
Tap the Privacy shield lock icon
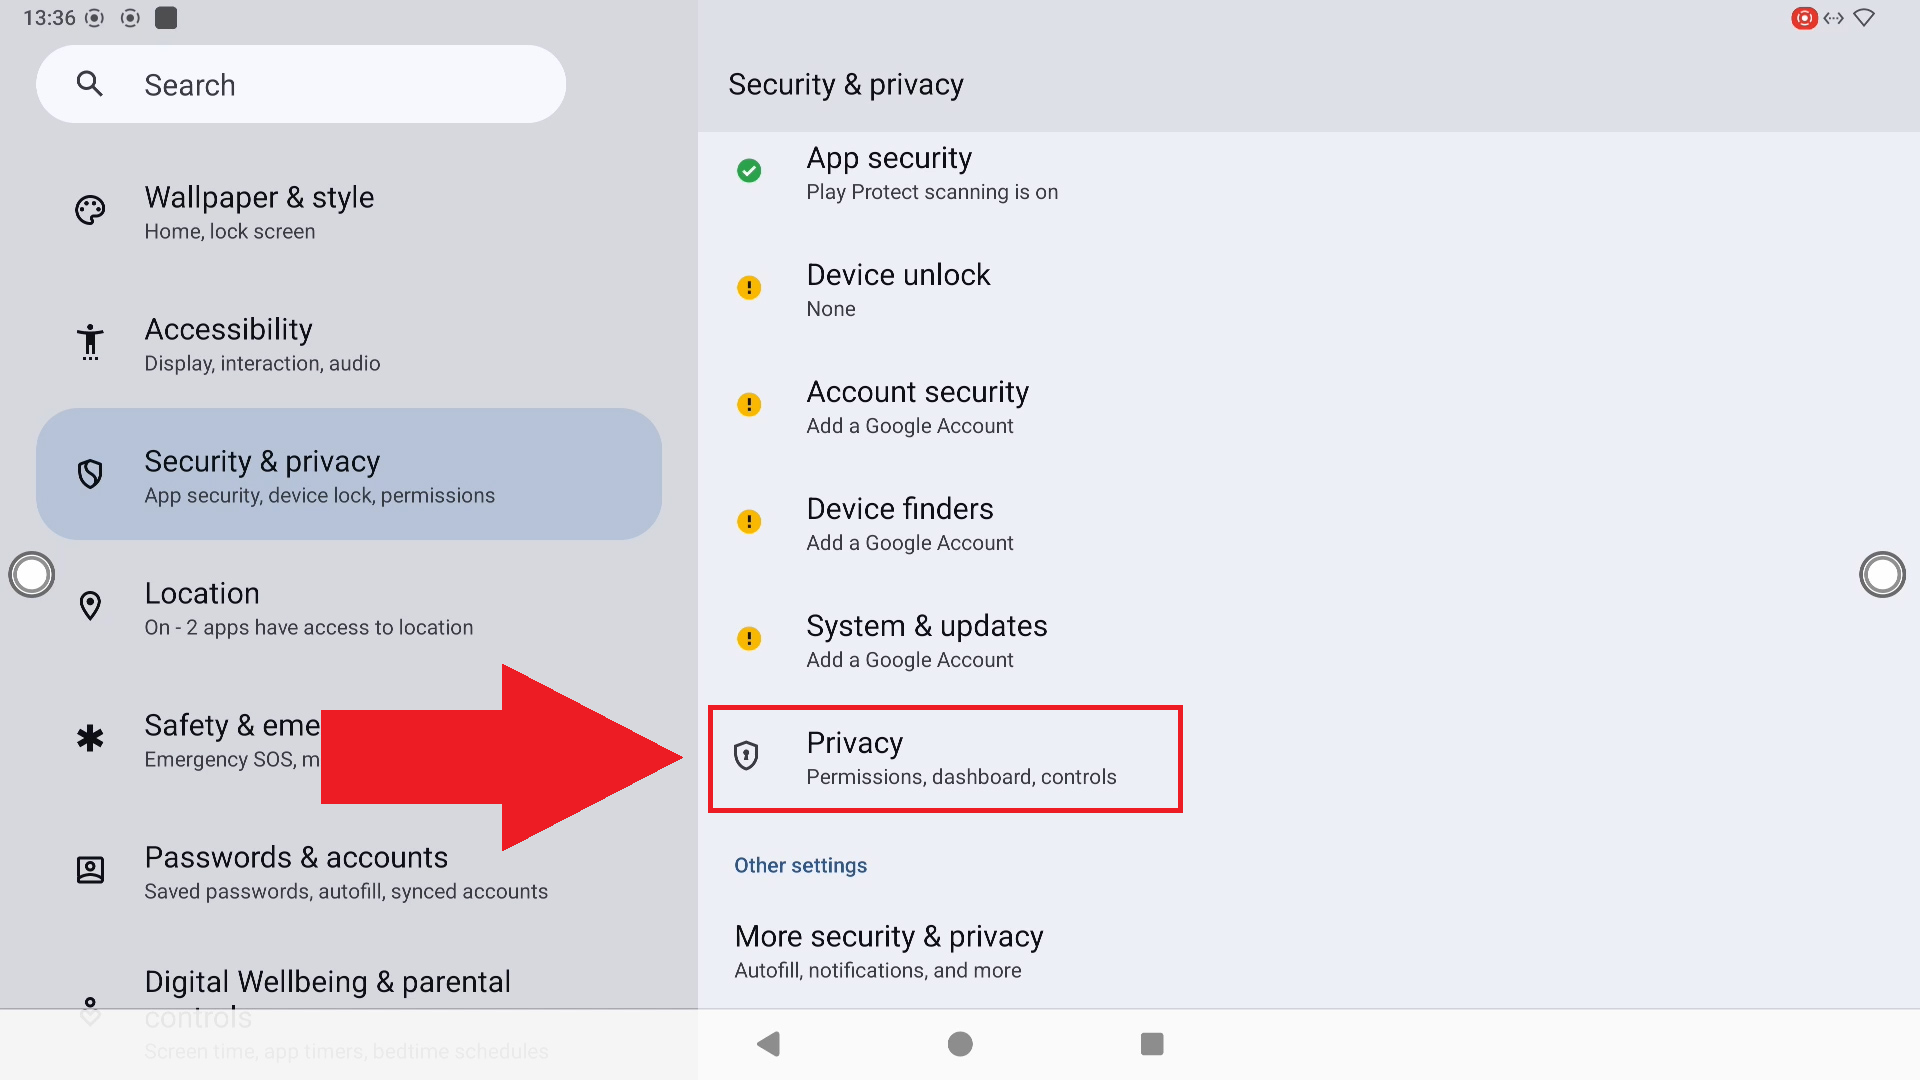[x=746, y=756]
